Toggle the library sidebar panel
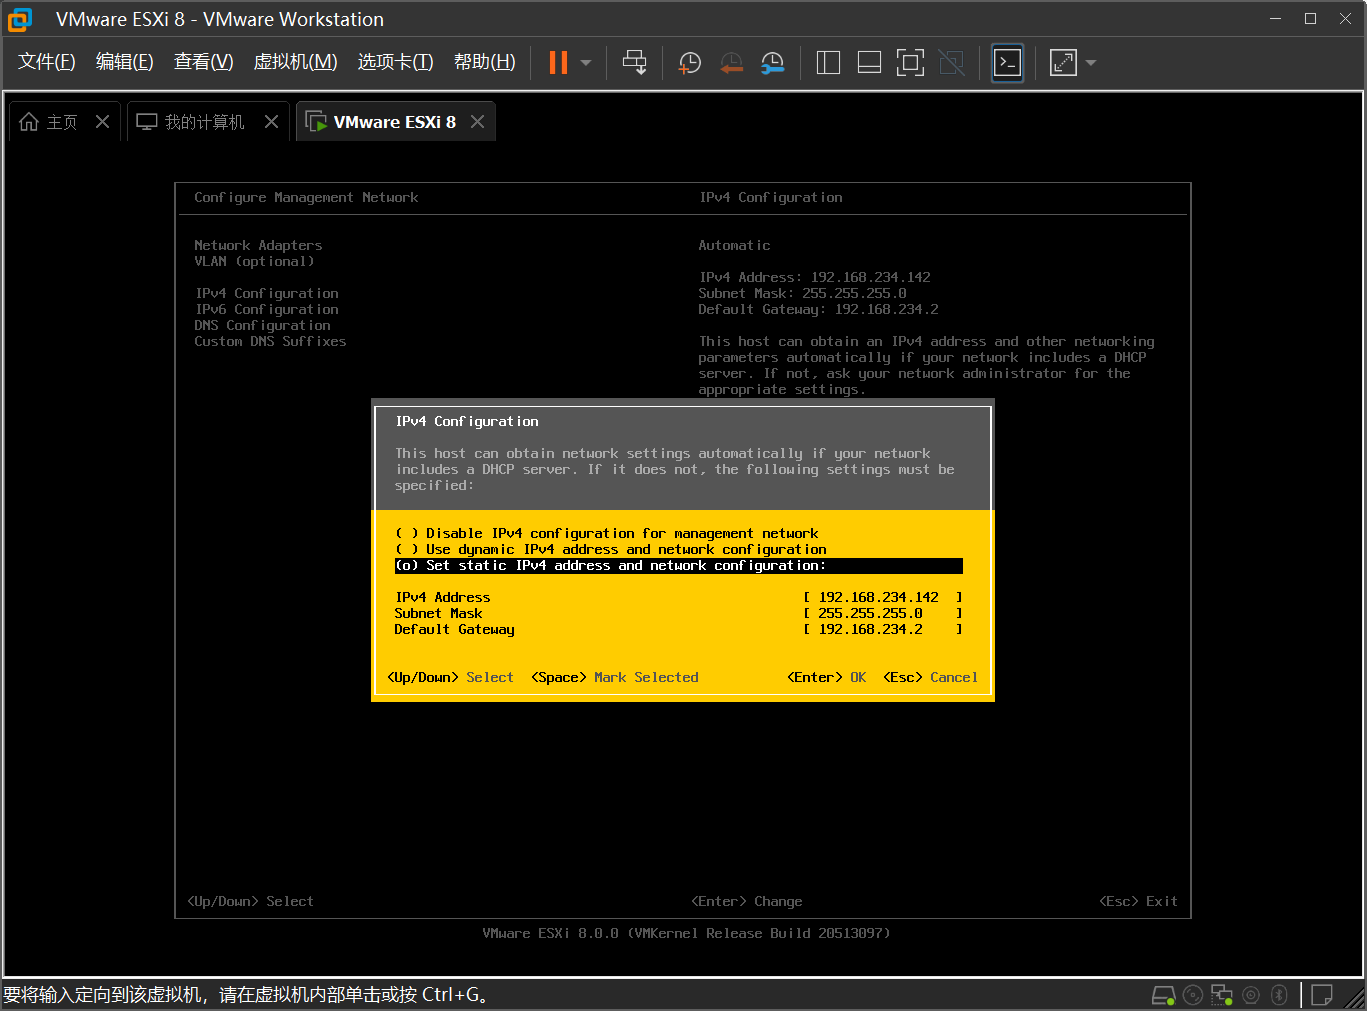1367x1011 pixels. pos(828,63)
